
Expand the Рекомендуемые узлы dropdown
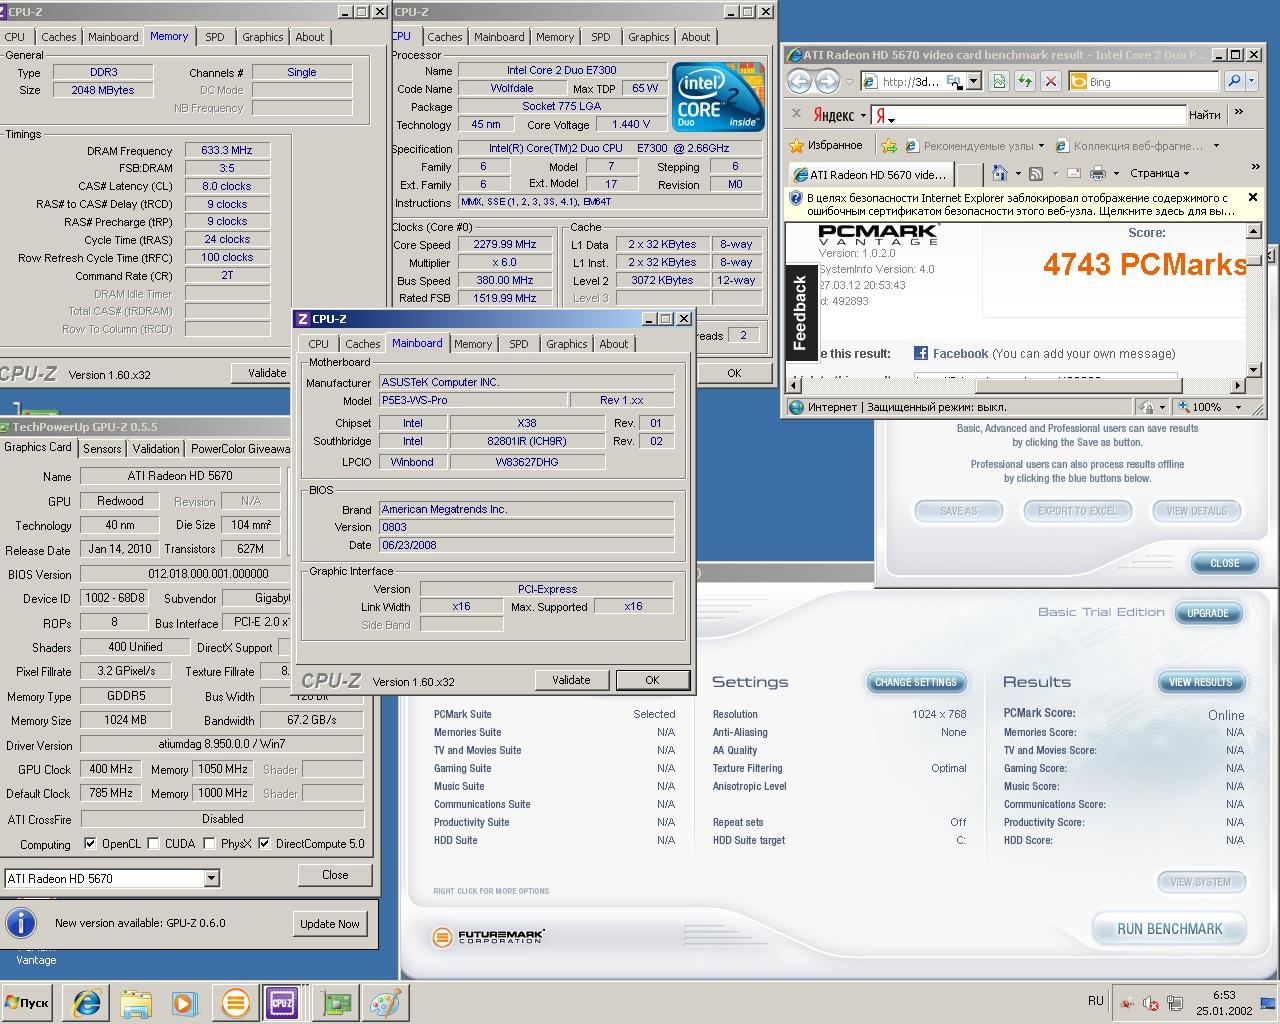[x=1041, y=145]
